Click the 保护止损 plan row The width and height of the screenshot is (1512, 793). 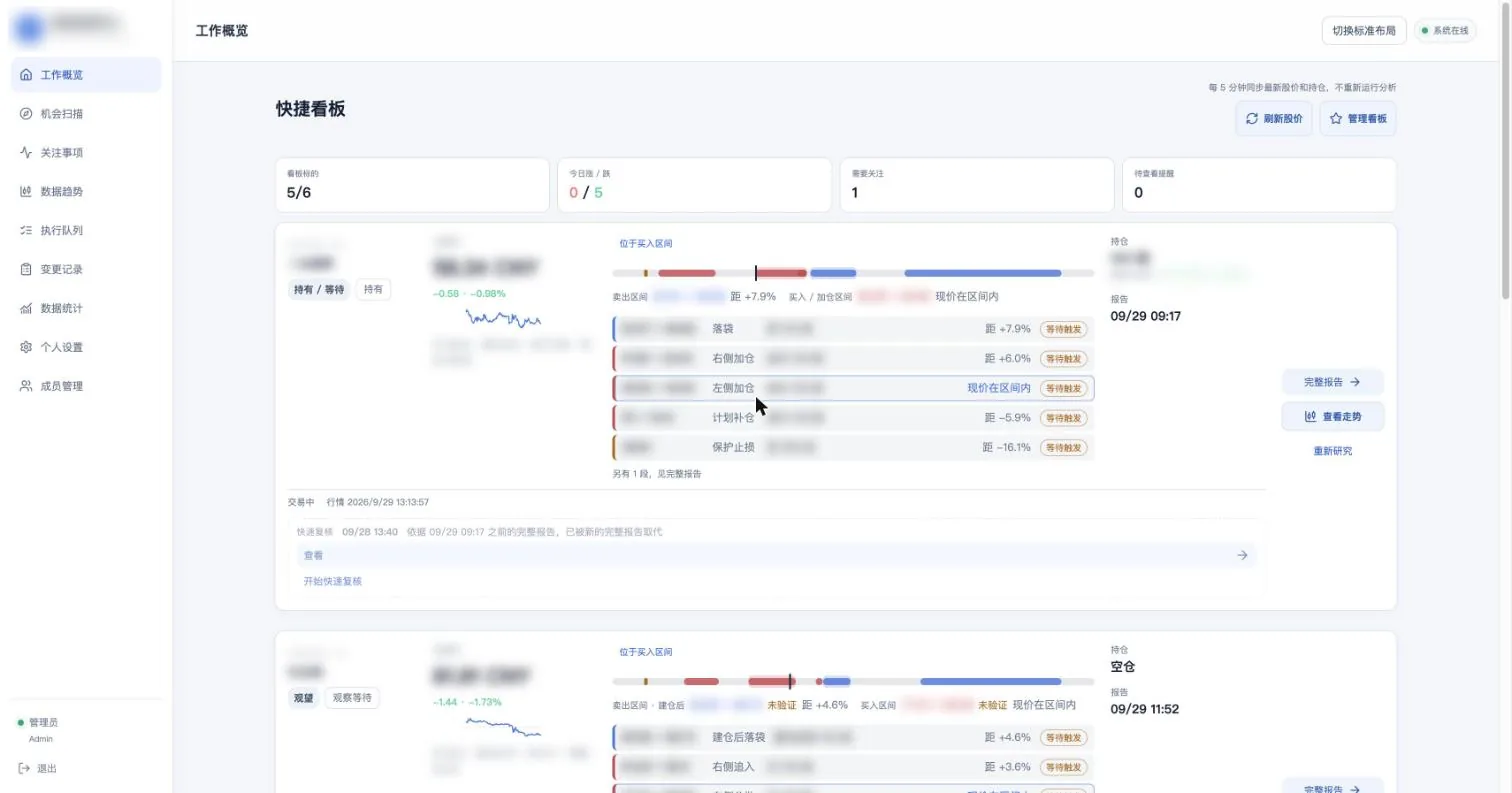tap(853, 447)
